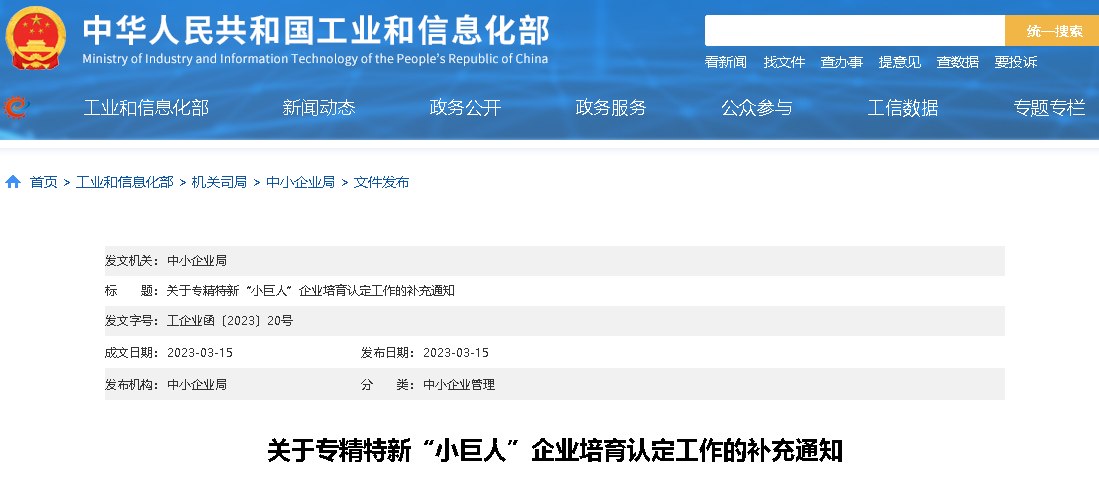Click the search input field

pos(854,31)
